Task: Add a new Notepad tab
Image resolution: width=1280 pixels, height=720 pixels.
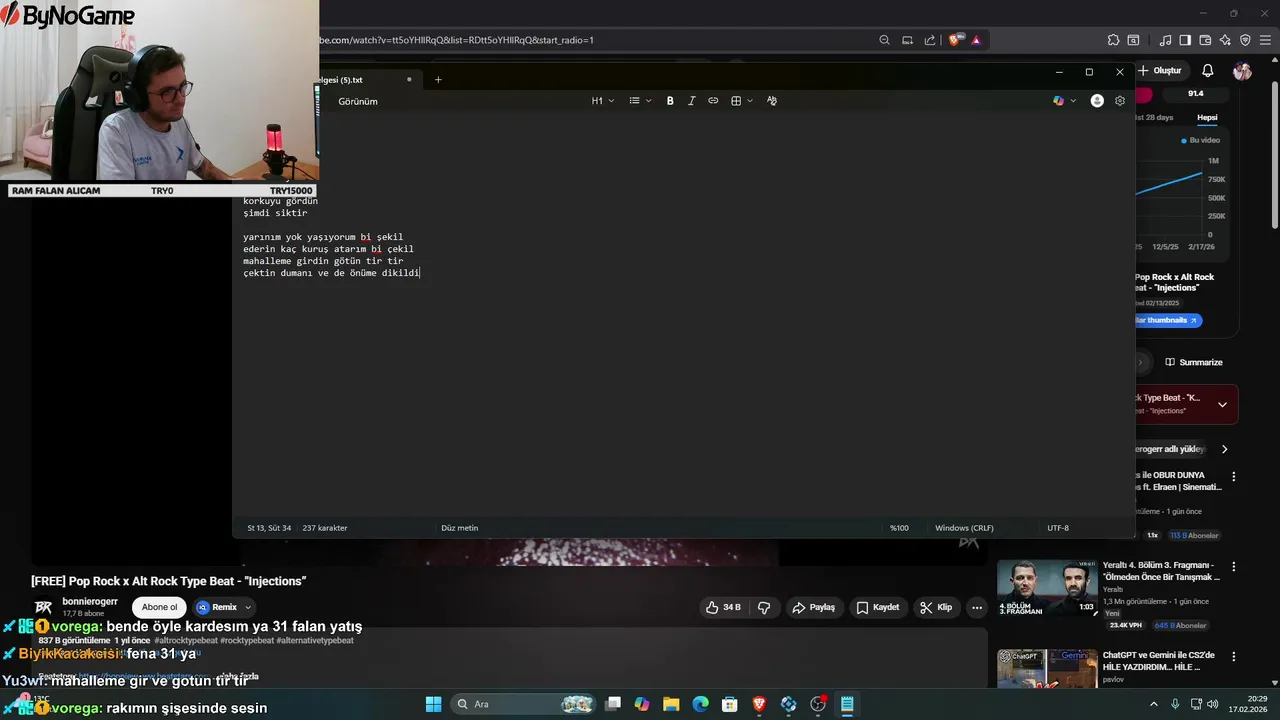Action: (438, 80)
